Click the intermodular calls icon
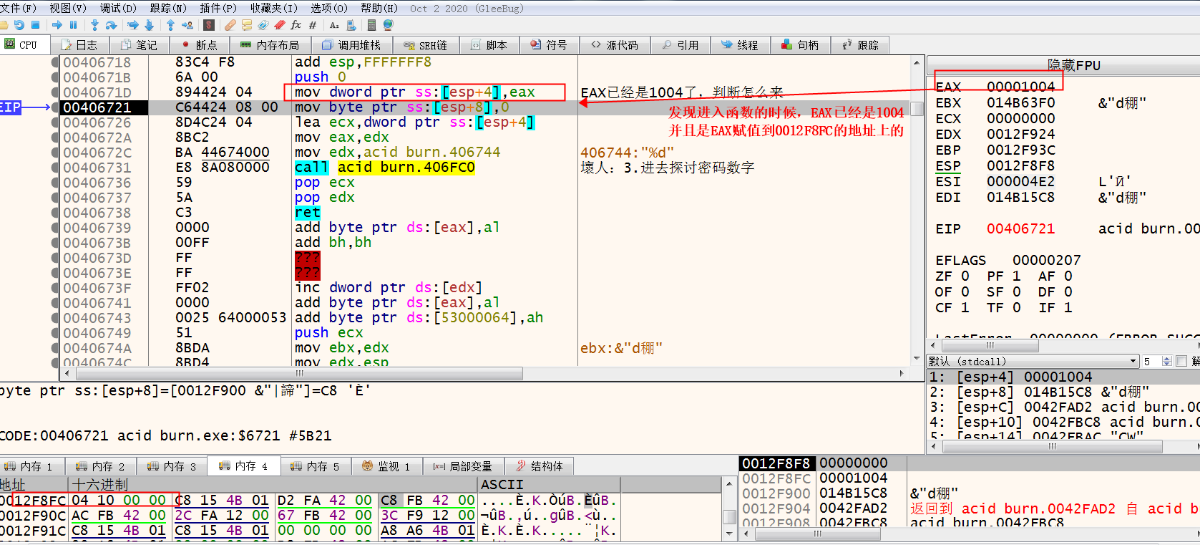This screenshot has width=1200, height=545. pos(351,25)
